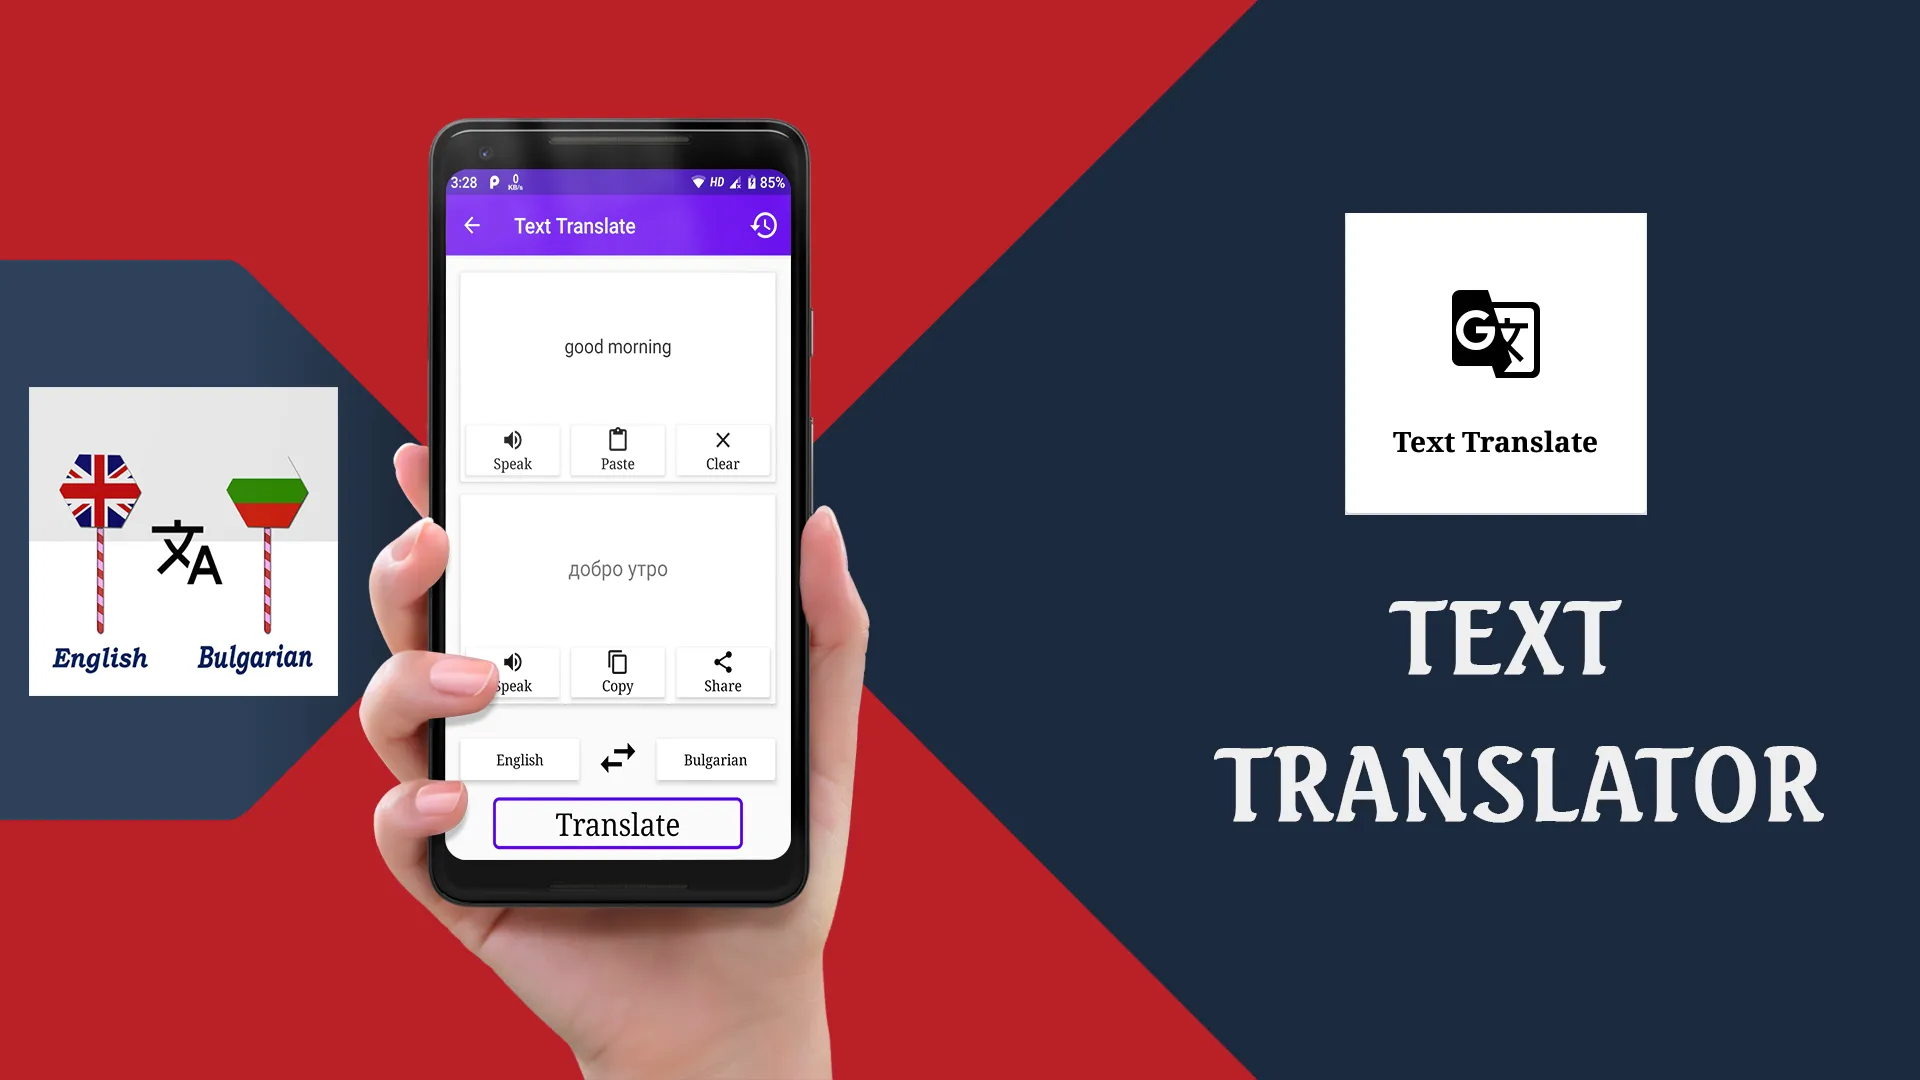Tap the swap languages arrow icon
Viewport: 1920px width, 1080px height.
tap(616, 758)
